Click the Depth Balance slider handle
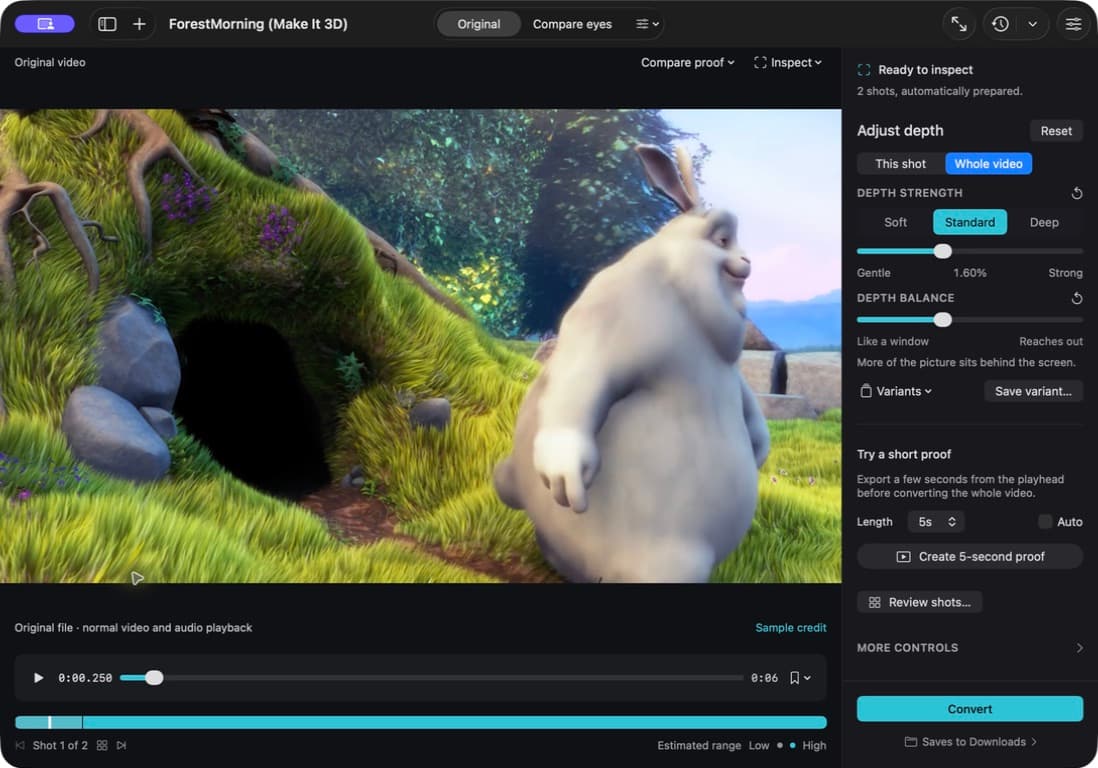The width and height of the screenshot is (1098, 768). tap(943, 320)
